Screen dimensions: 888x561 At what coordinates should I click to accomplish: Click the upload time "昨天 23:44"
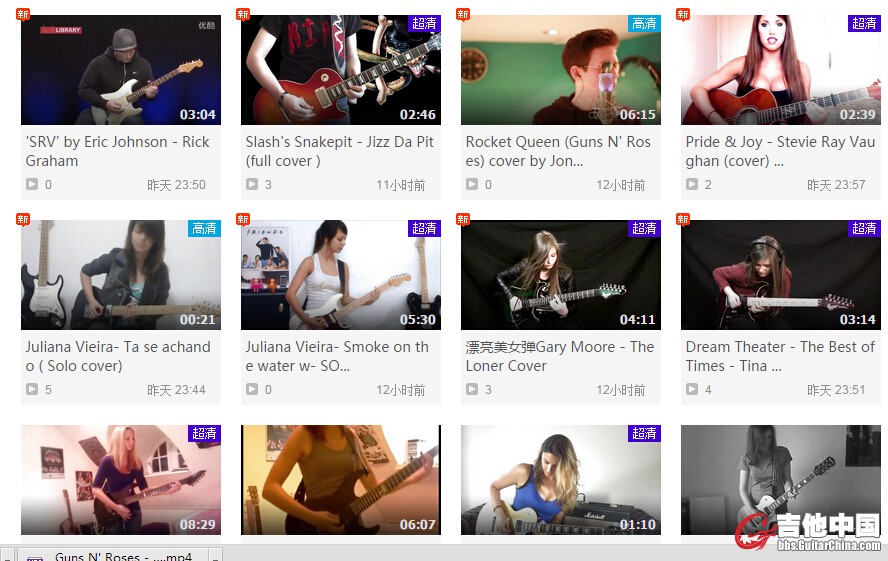pyautogui.click(x=176, y=389)
